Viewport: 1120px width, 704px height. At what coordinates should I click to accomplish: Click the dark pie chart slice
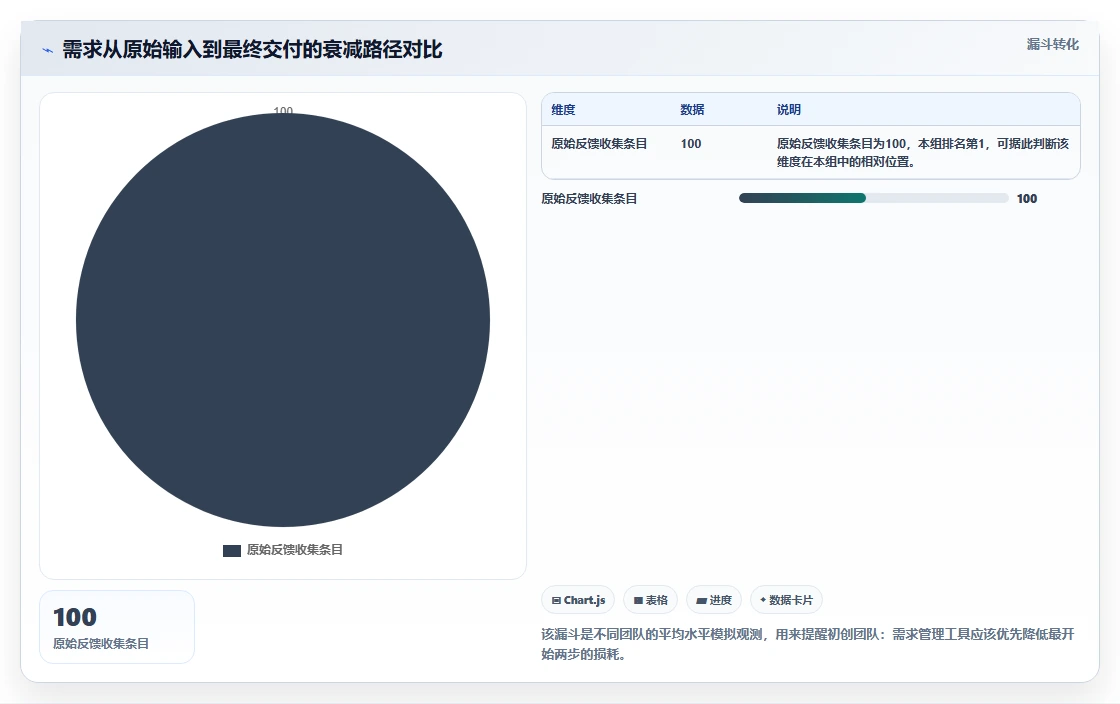click(283, 320)
